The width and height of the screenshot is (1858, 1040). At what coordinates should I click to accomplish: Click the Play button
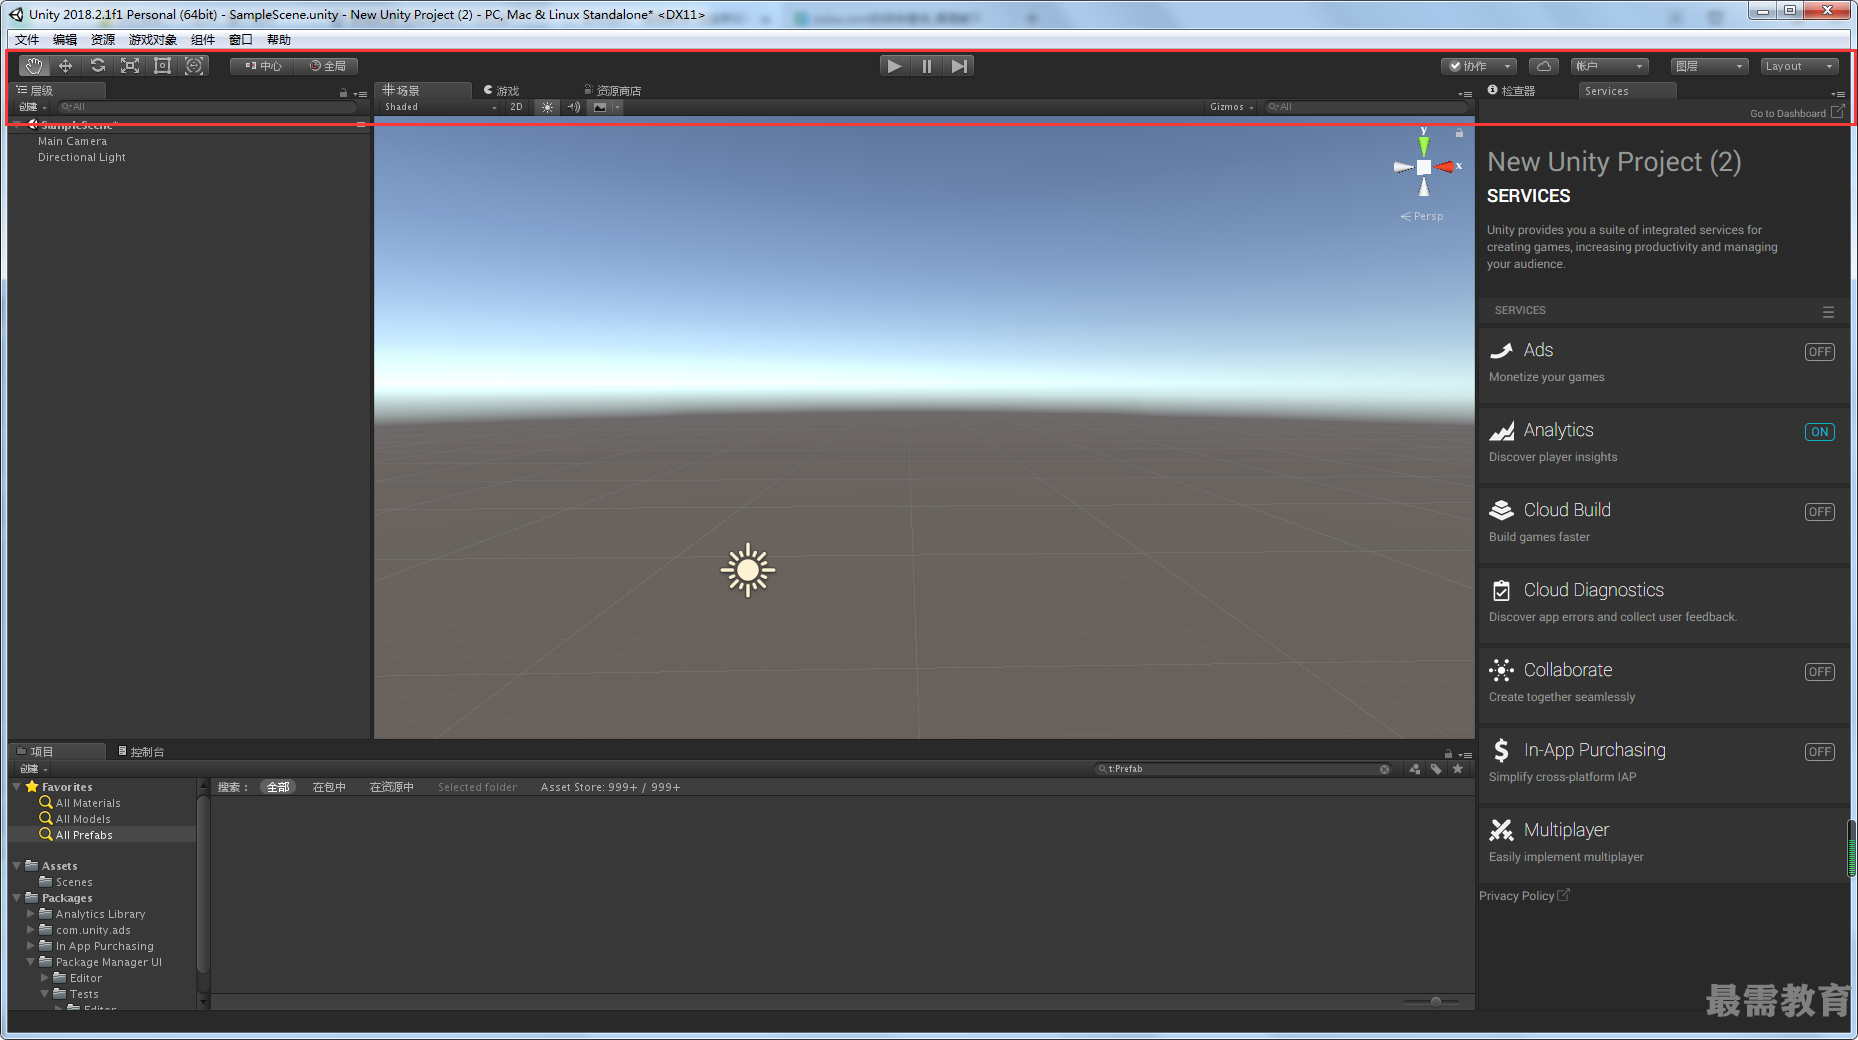coord(894,66)
